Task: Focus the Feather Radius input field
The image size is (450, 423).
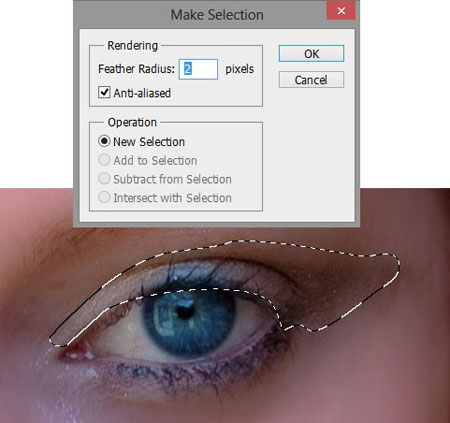Action: [x=198, y=69]
